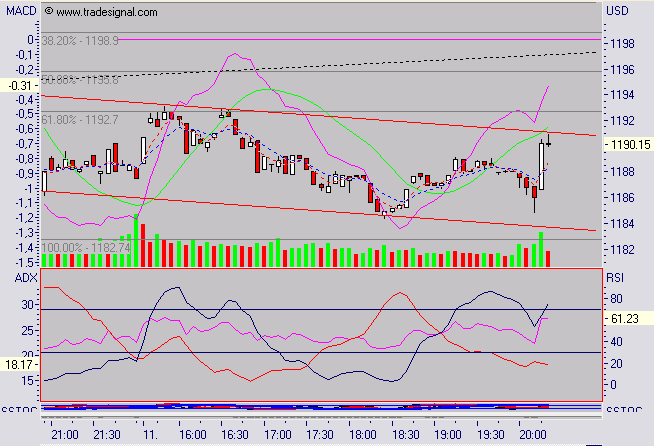
Task: Click the USD currency label
Action: tap(617, 10)
